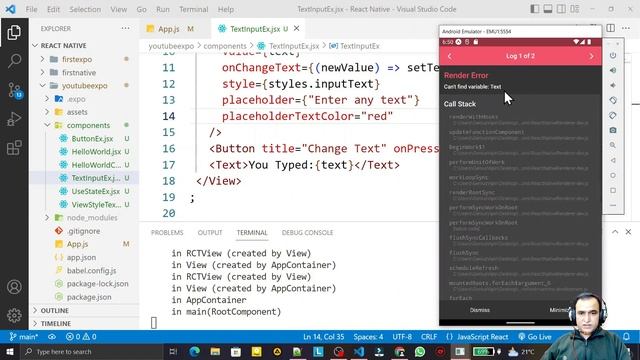This screenshot has width=640, height=360.
Task: Click the main branch in status bar
Action: (x=24, y=337)
